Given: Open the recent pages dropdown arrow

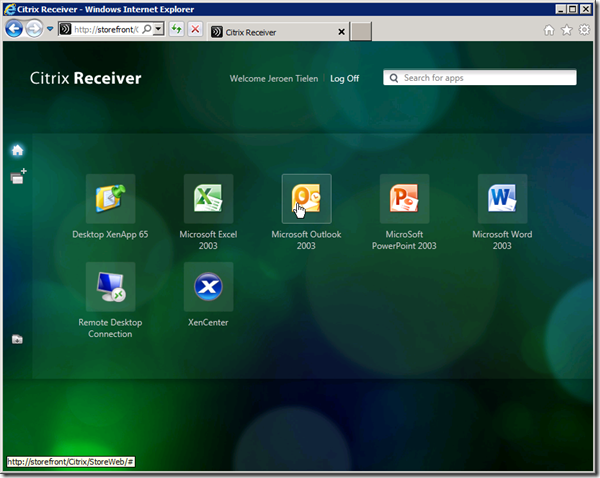Looking at the screenshot, I should [50, 29].
